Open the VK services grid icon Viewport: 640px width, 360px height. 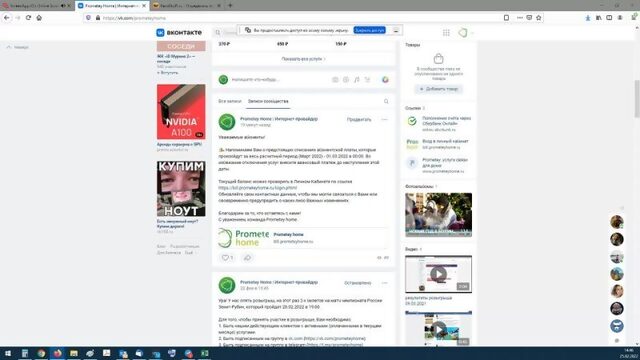click(446, 33)
